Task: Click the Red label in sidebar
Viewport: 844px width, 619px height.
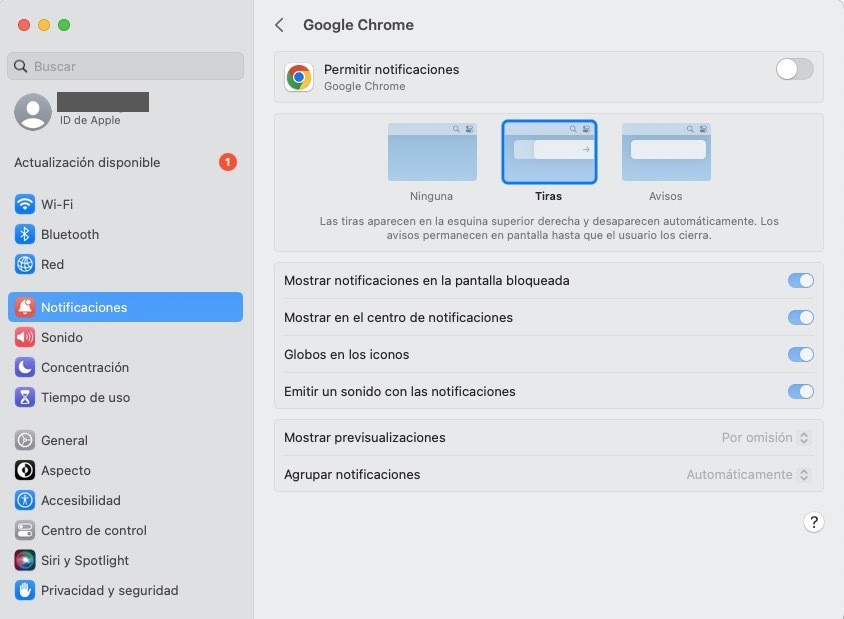Action: click(x=52, y=265)
